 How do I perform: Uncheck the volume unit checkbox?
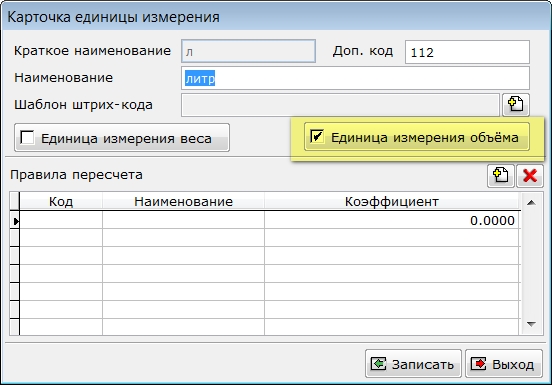tap(317, 137)
